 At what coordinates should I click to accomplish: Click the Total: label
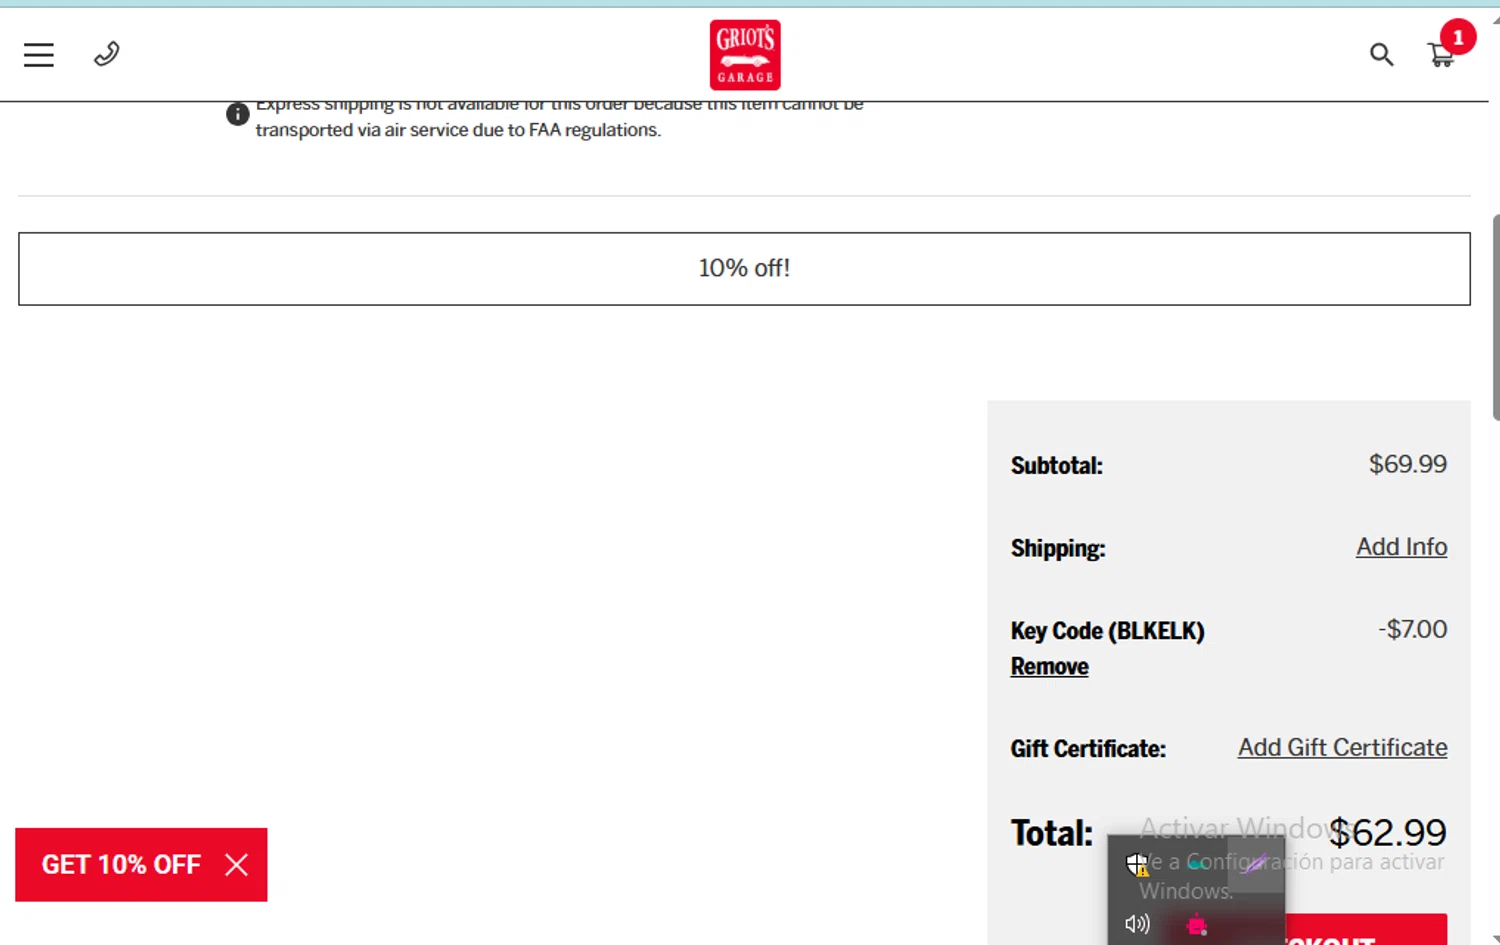click(x=1051, y=833)
